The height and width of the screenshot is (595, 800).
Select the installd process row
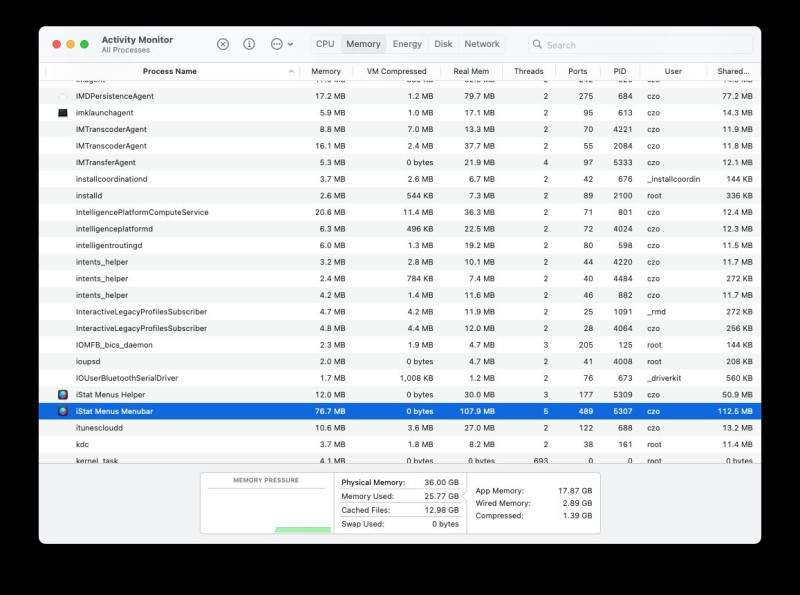[400, 195]
